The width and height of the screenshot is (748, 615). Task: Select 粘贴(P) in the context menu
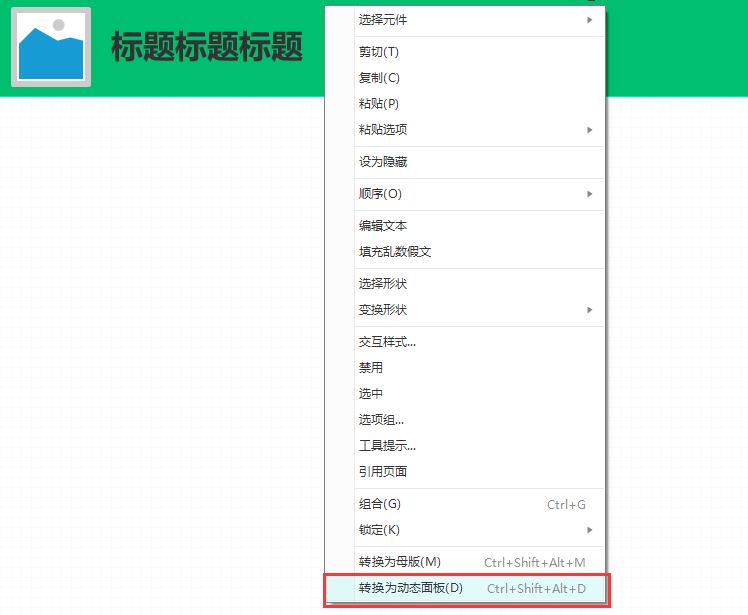coord(379,104)
